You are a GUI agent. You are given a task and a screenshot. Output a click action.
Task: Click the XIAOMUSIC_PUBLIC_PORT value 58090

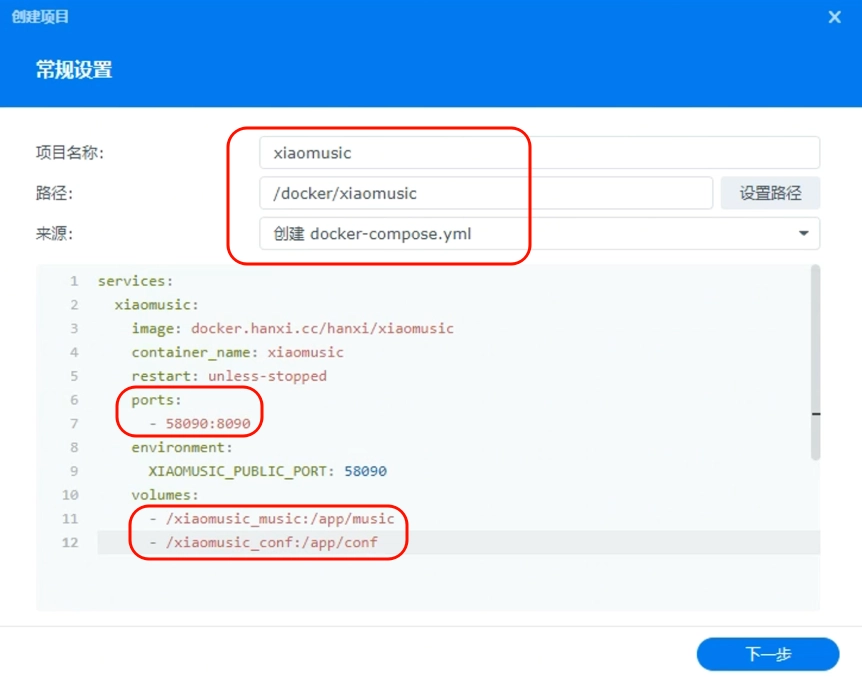366,471
